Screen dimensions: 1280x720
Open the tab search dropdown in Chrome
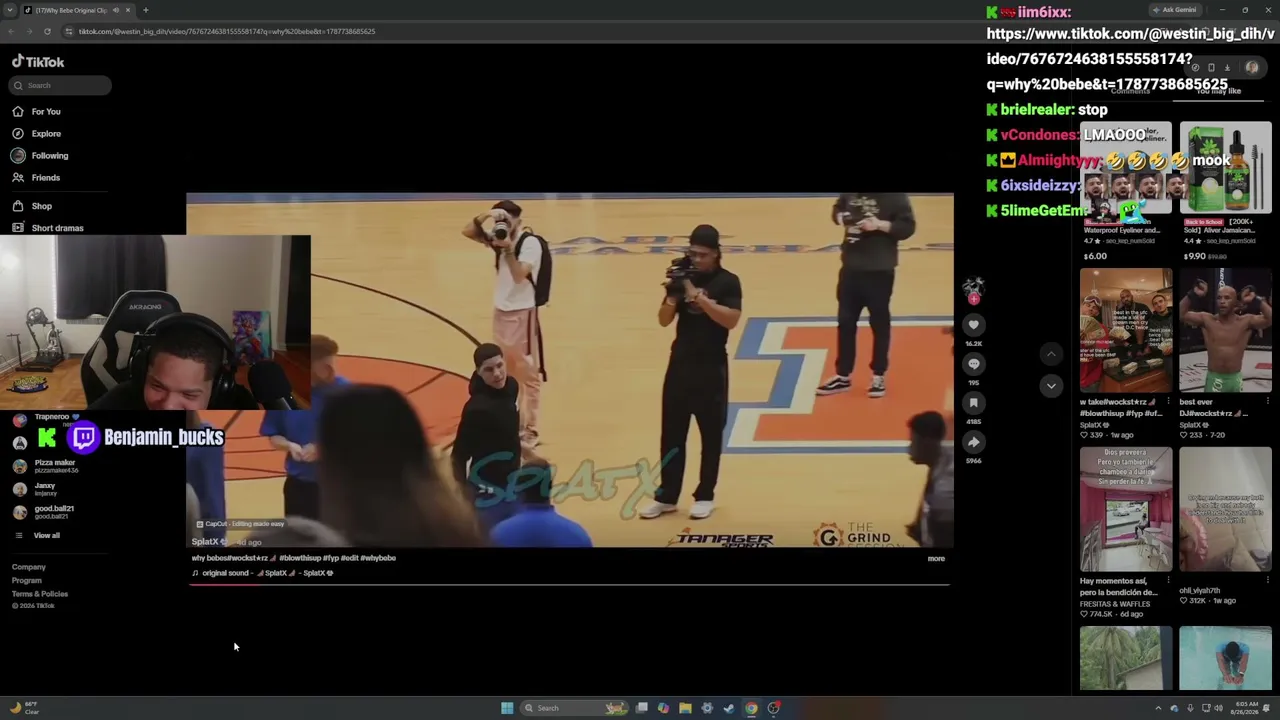point(10,10)
